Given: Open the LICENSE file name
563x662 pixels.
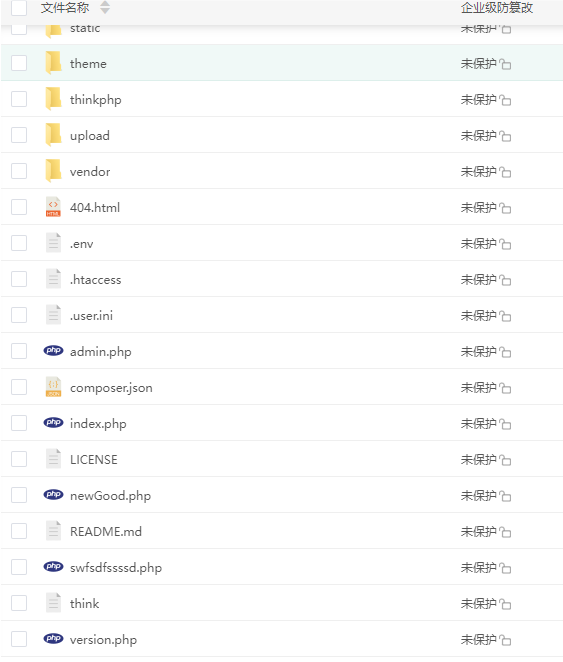Looking at the screenshot, I should [x=94, y=460].
